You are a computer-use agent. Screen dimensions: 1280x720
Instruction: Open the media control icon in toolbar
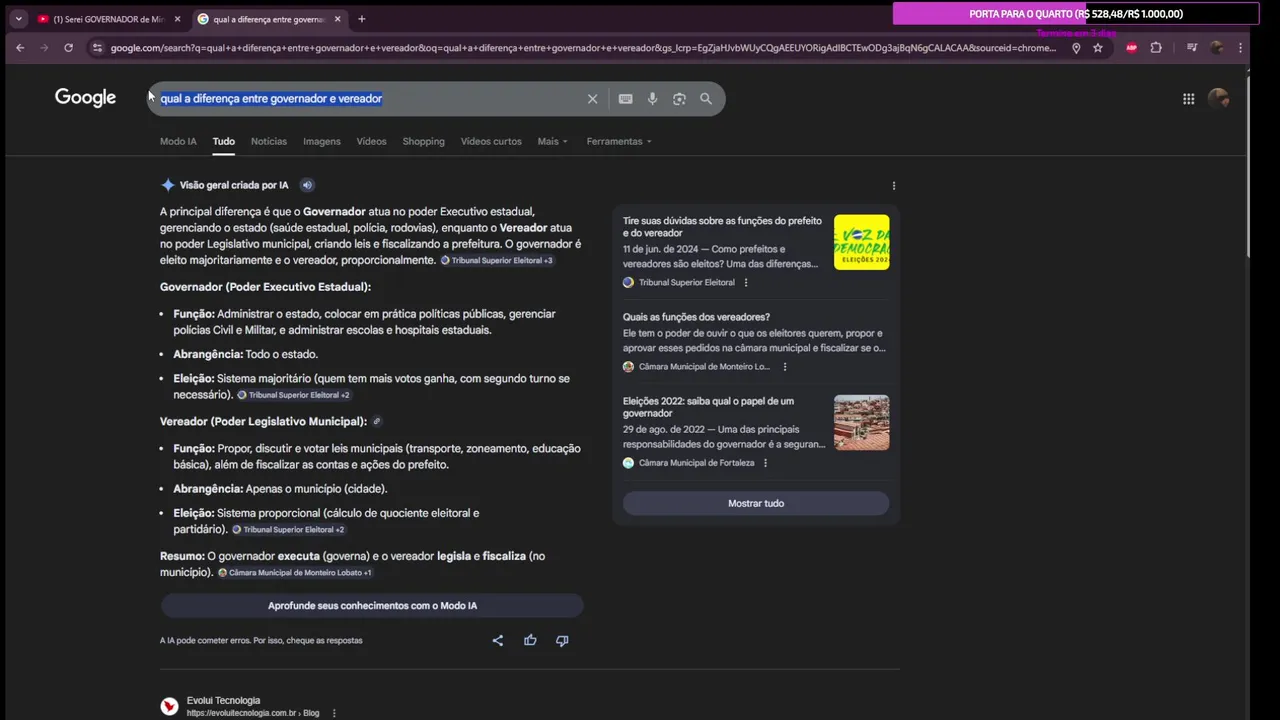point(1192,48)
